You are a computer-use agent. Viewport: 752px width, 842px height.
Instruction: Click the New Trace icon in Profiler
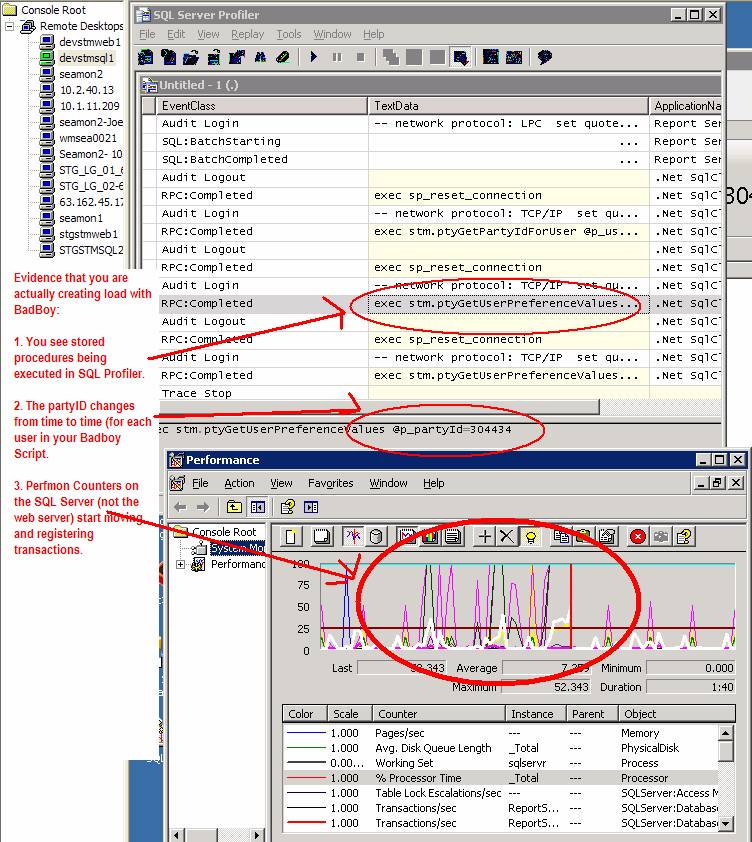point(146,58)
